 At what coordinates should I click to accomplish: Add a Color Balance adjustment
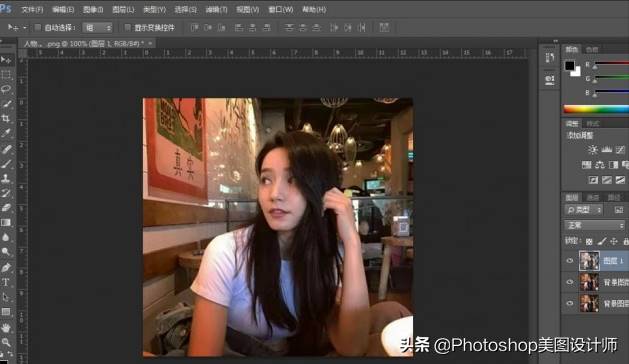[x=600, y=165]
